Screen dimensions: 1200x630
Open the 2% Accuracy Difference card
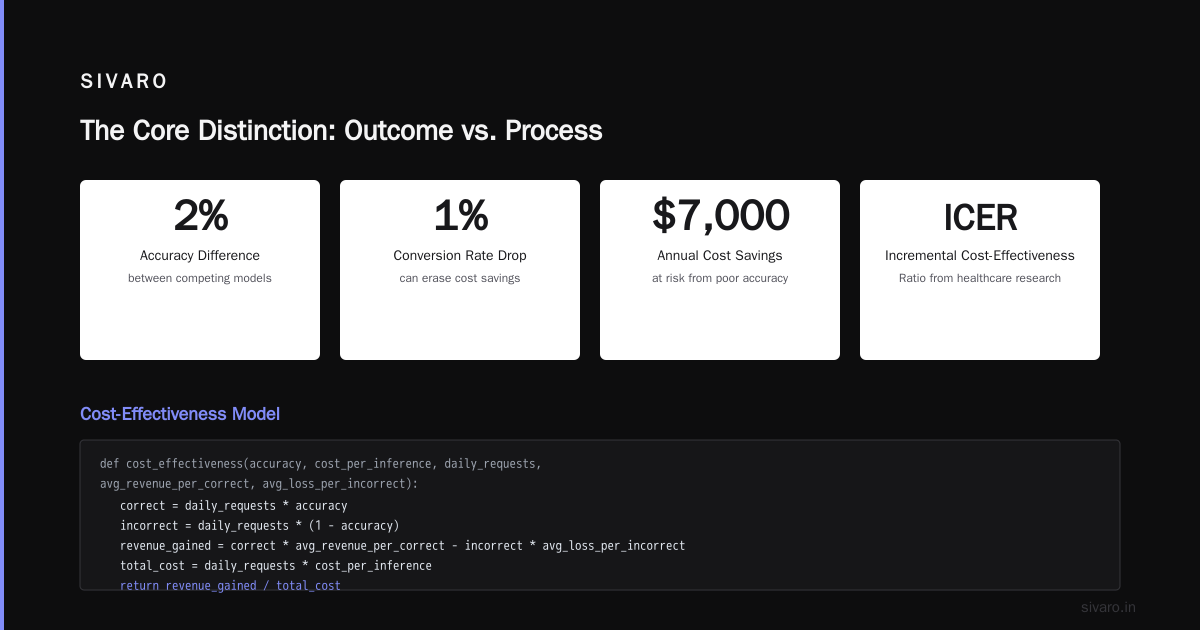point(200,270)
